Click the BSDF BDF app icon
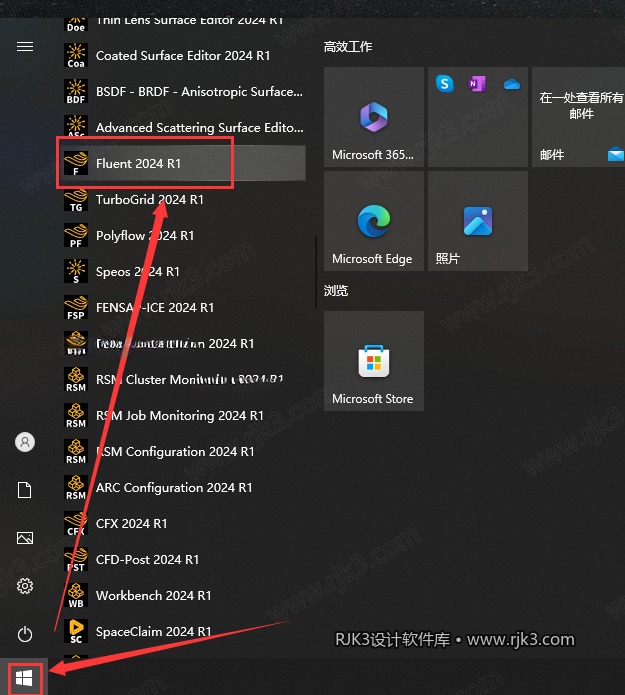Viewport: 625px width, 695px height. 76,91
